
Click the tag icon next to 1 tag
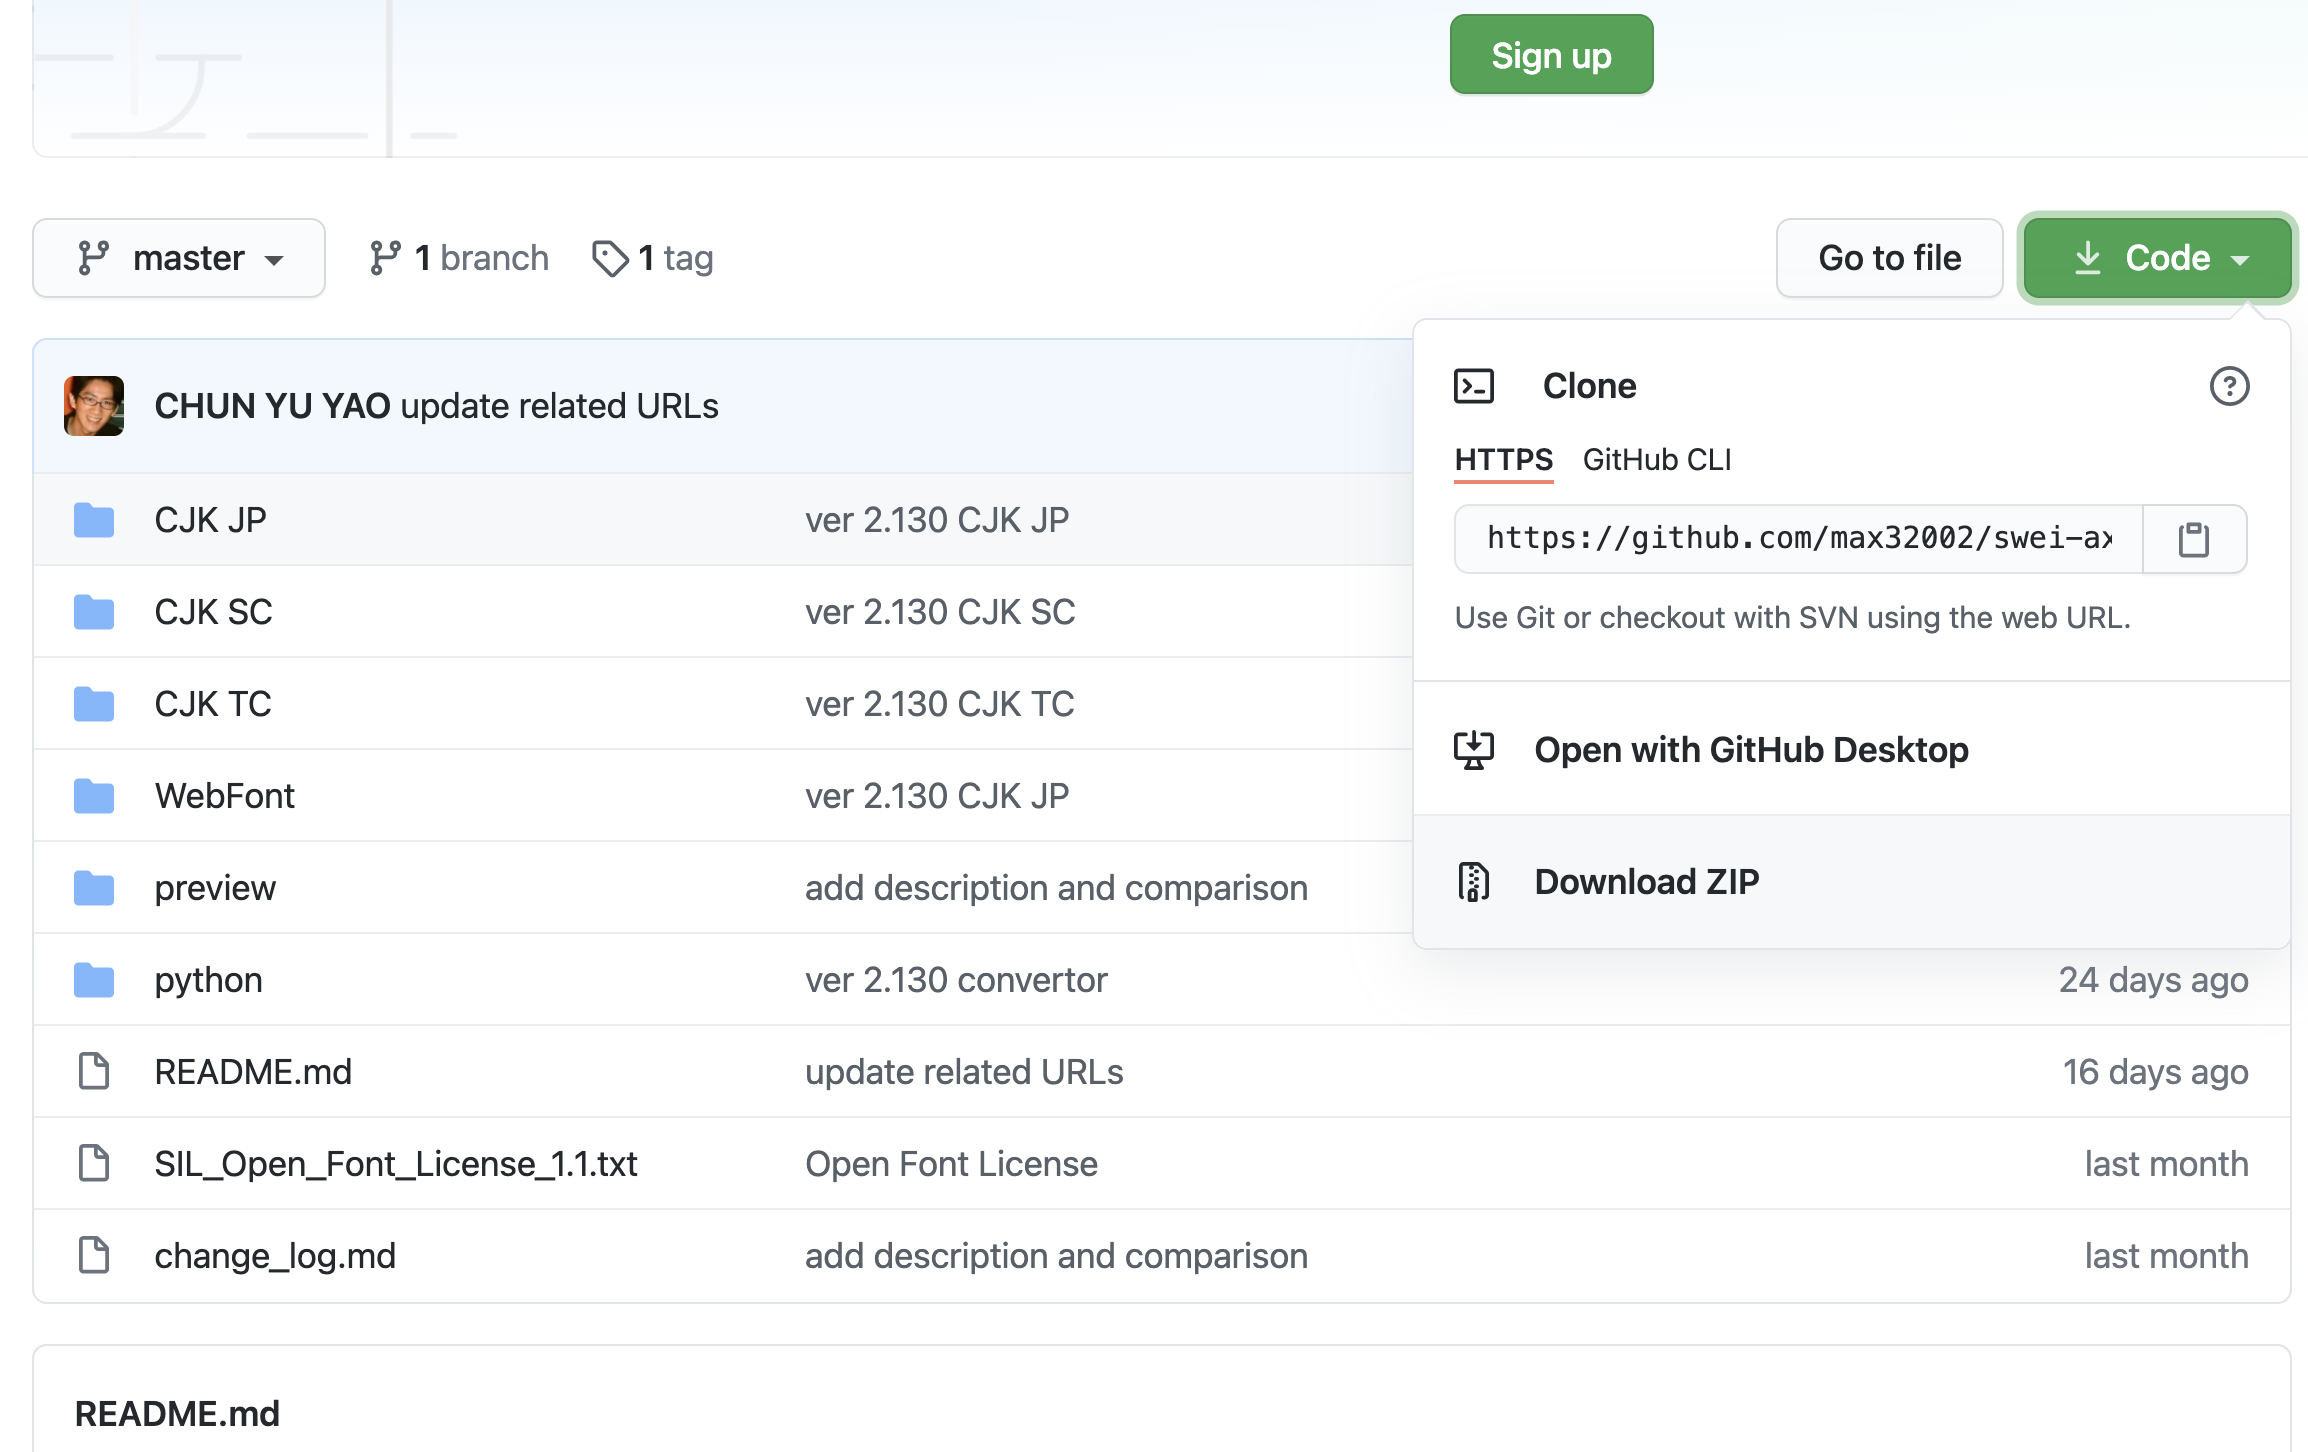pyautogui.click(x=609, y=258)
